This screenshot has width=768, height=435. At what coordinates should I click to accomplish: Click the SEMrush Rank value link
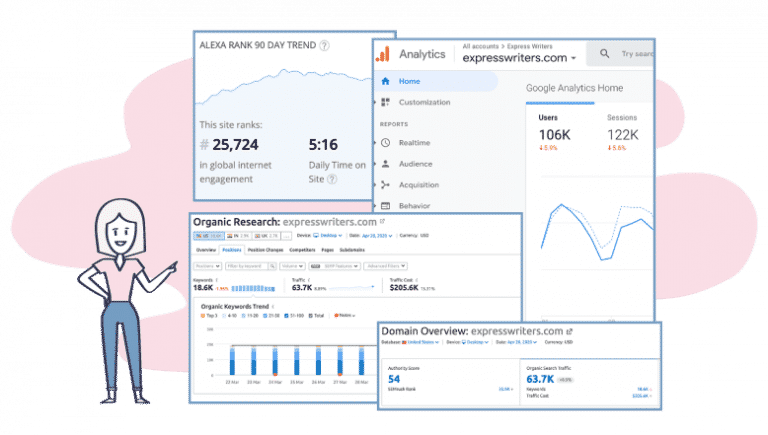(505, 389)
